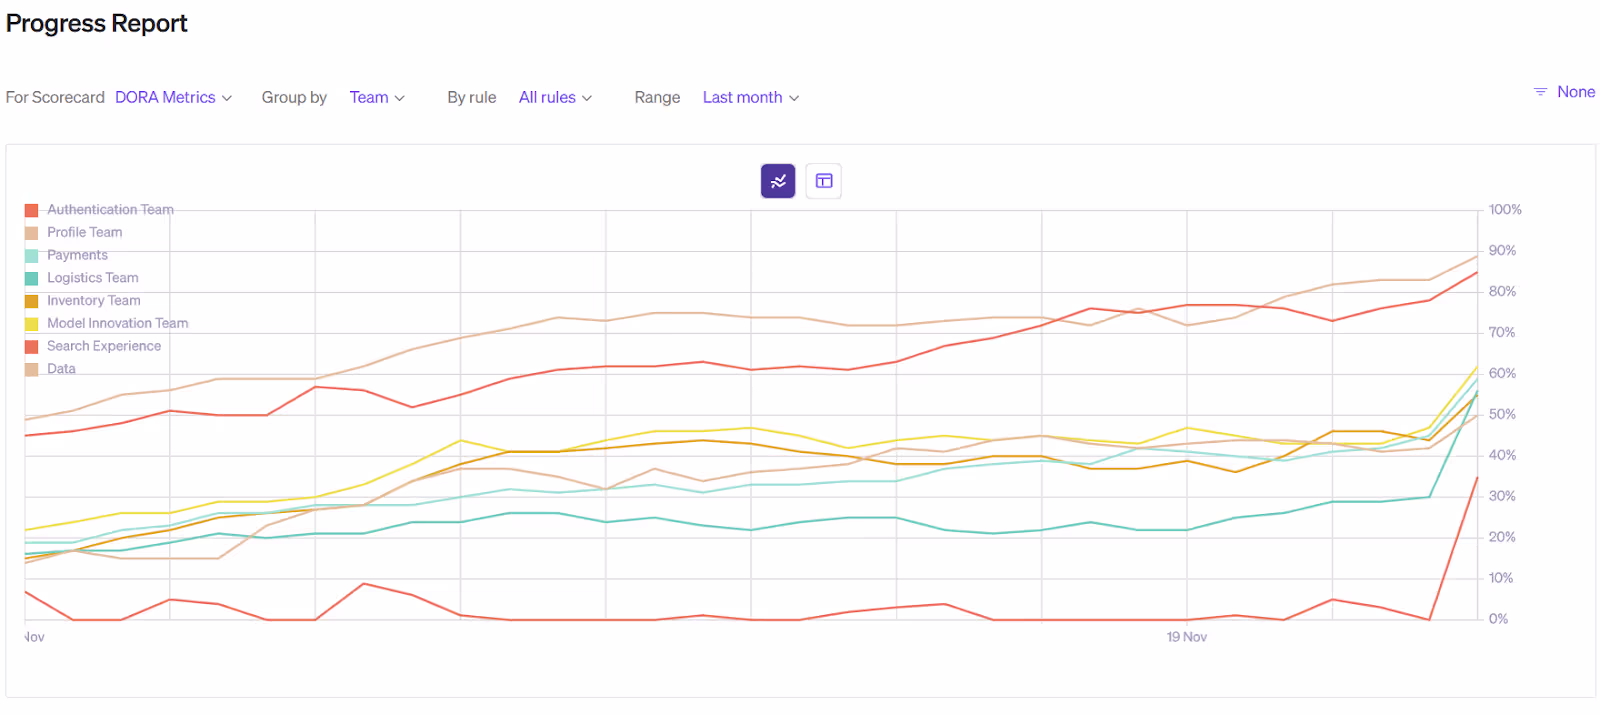This screenshot has height=715, width=1600.
Task: Click the 20% axis label
Action: (x=1502, y=537)
